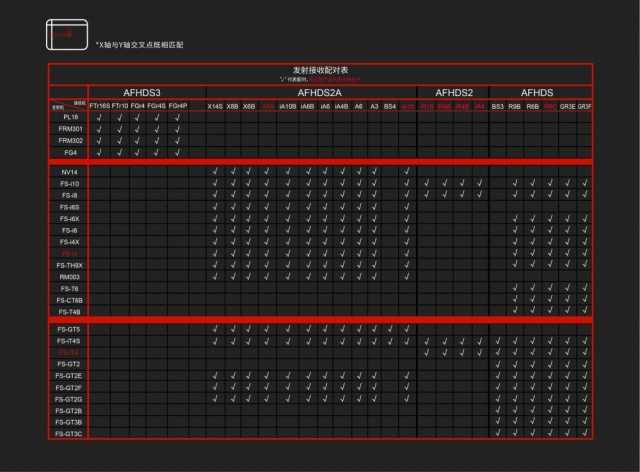The height and width of the screenshot is (472, 640).
Task: Select the AFHDS2 protocol group header
Action: coord(452,92)
